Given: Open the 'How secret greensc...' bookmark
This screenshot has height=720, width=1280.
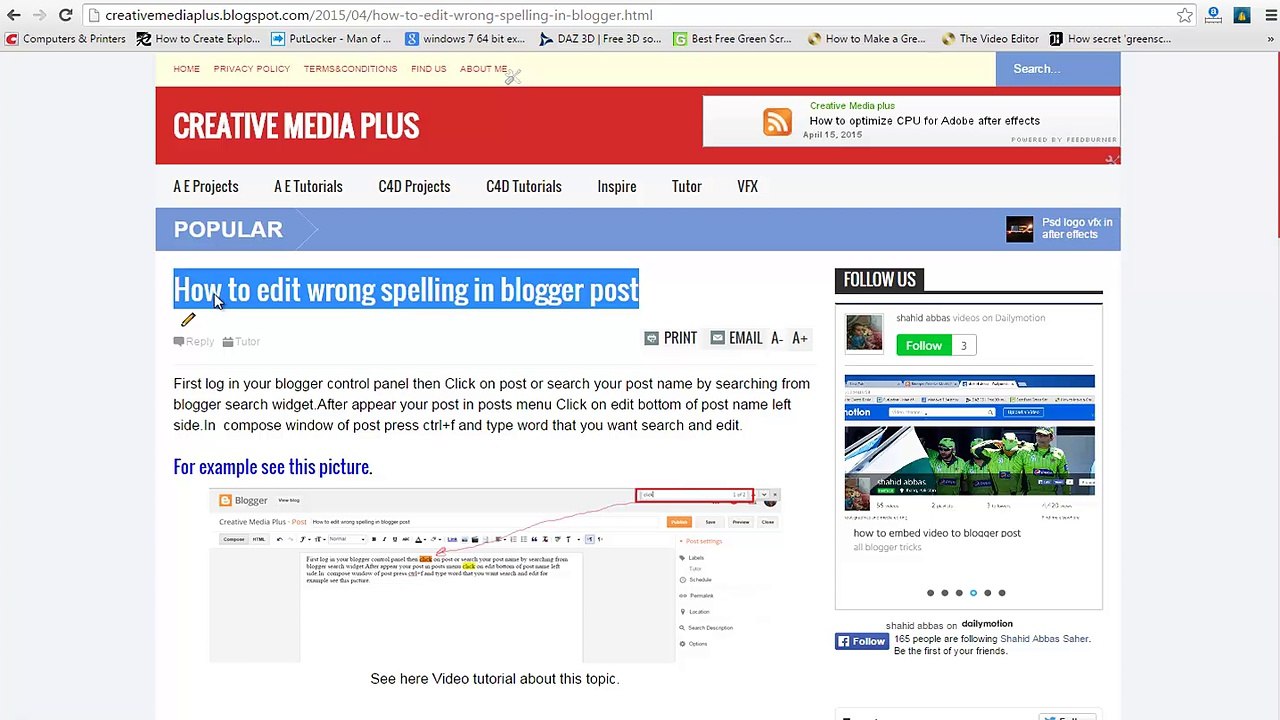Looking at the screenshot, I should 1110,39.
